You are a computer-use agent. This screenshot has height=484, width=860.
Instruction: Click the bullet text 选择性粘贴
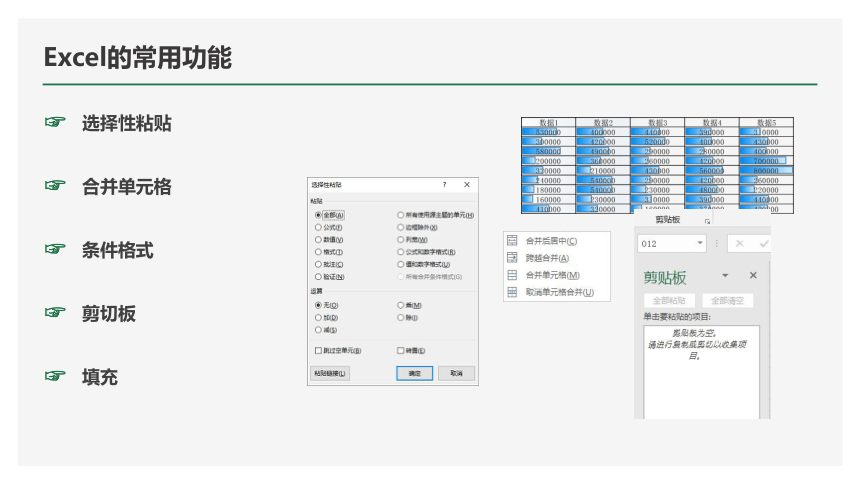127,123
